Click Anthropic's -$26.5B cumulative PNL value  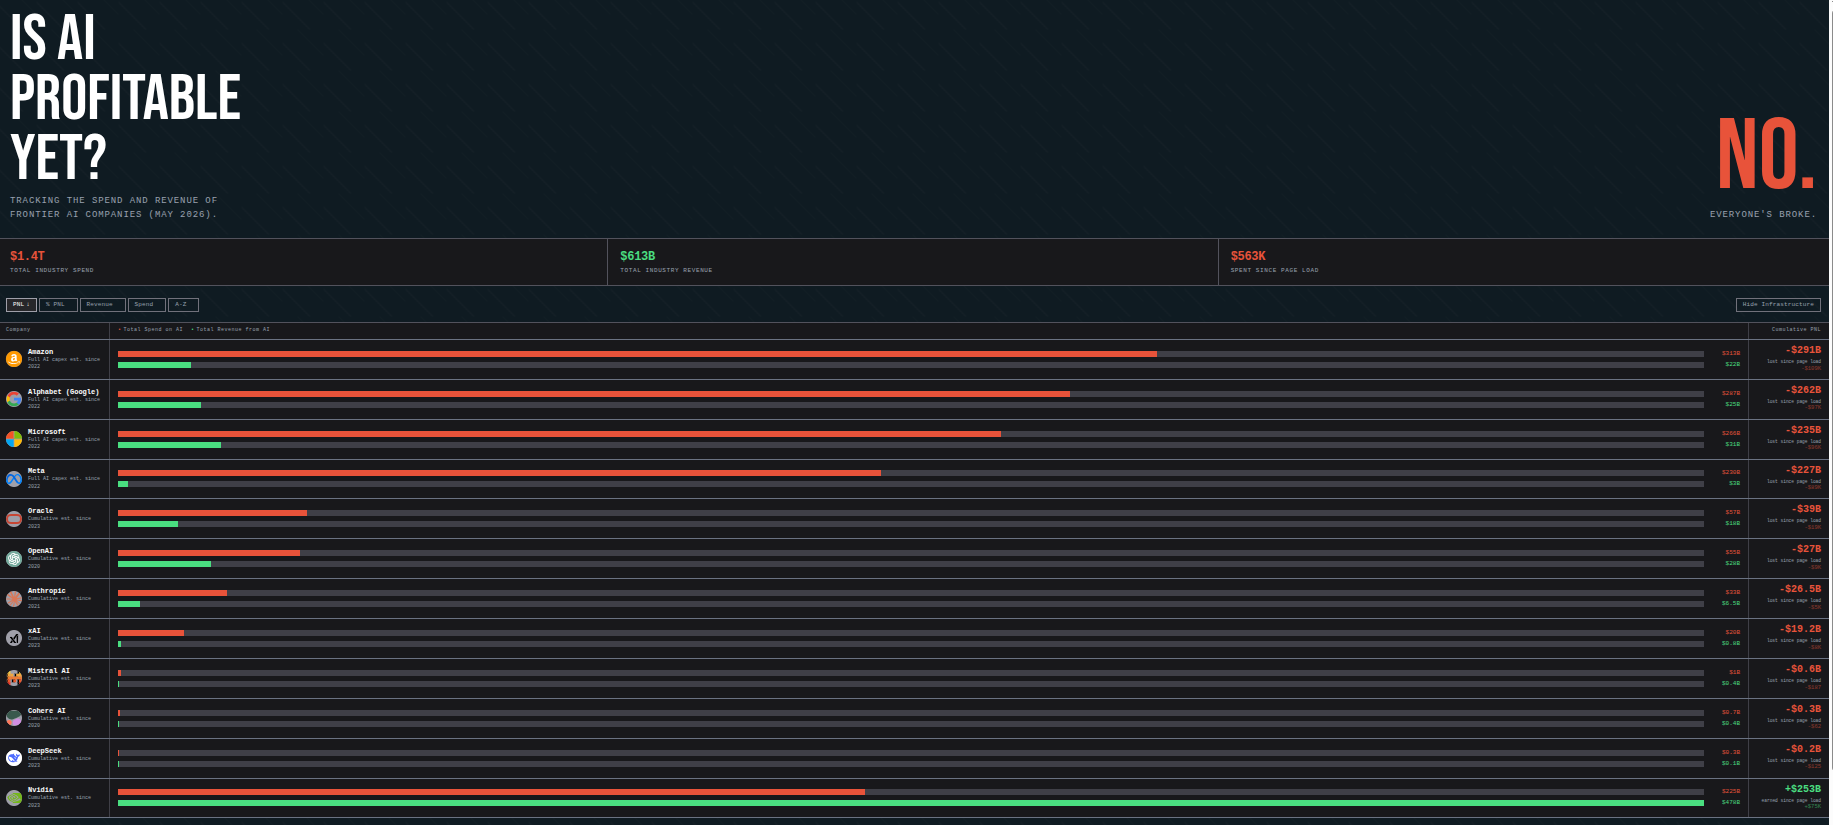click(x=1800, y=589)
